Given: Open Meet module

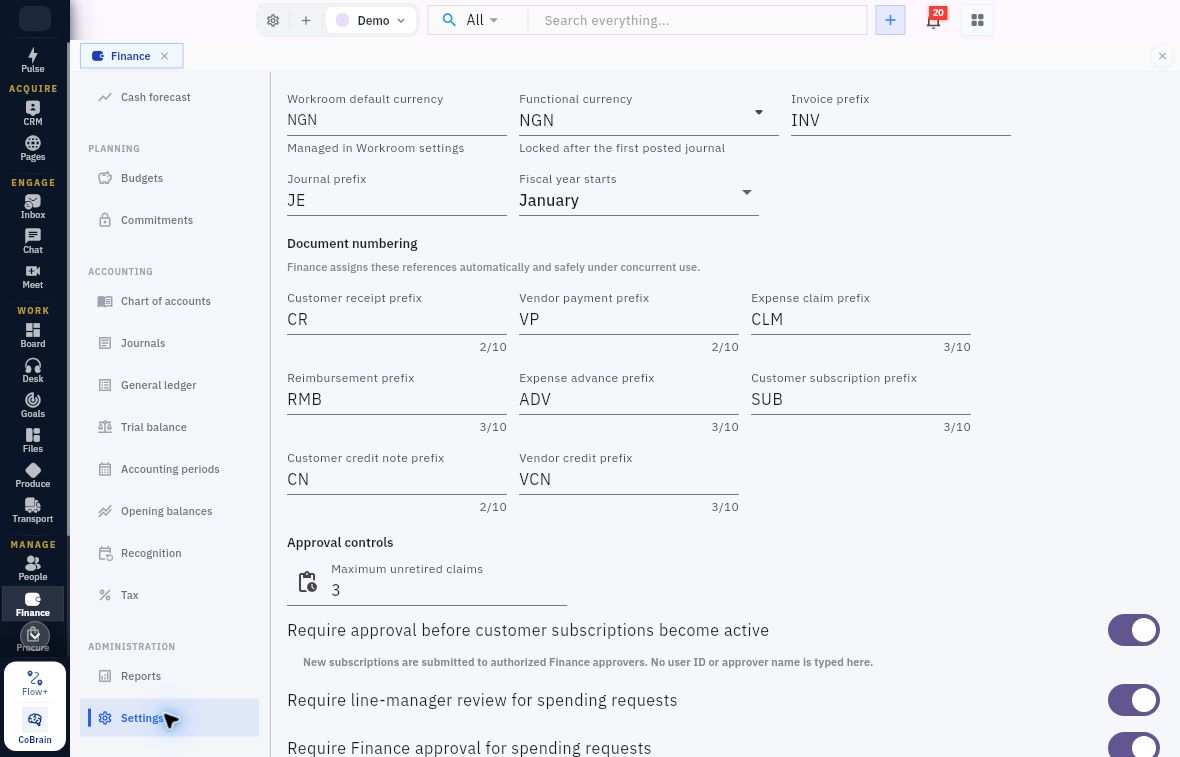Looking at the screenshot, I should click(32, 276).
